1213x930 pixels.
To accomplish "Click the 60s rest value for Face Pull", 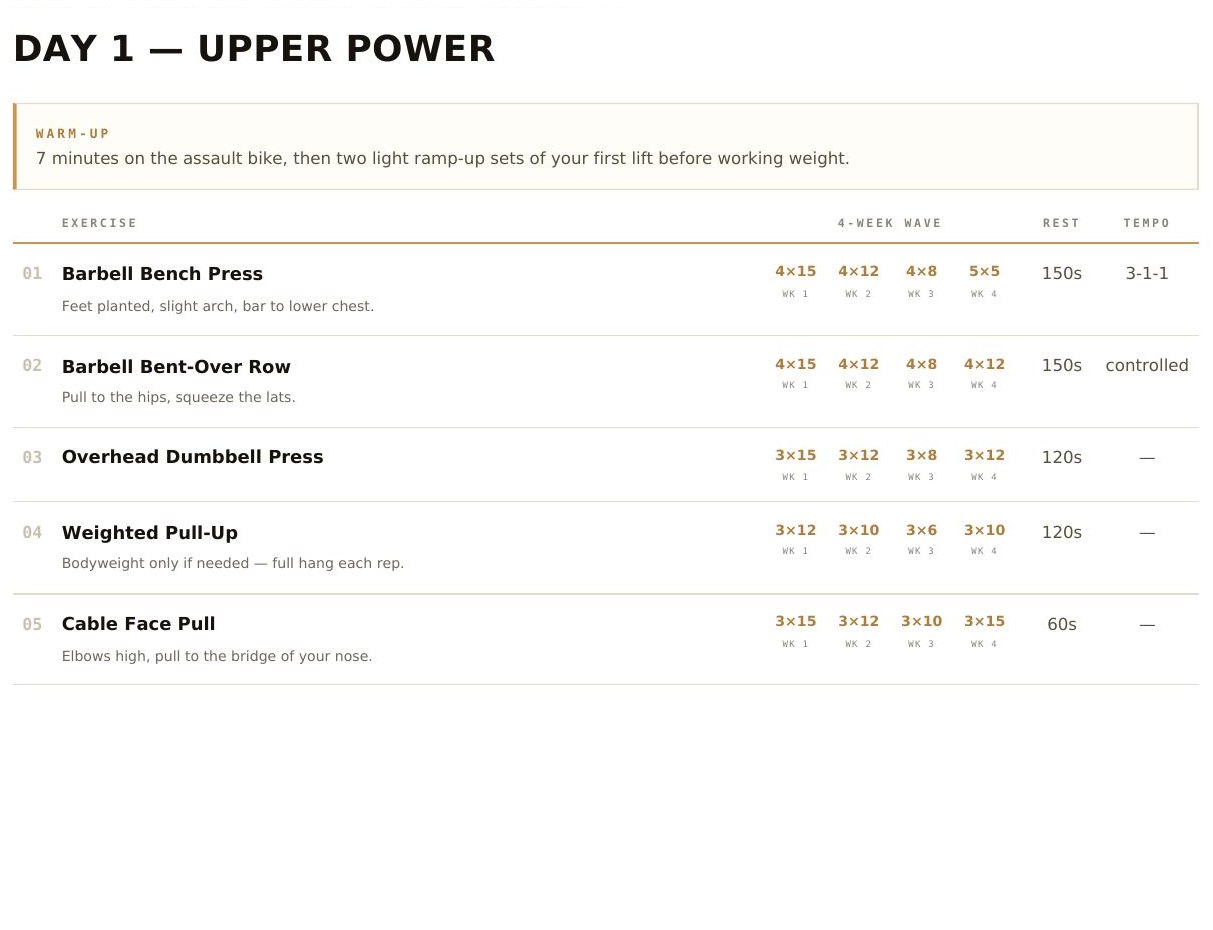I will point(1061,625).
